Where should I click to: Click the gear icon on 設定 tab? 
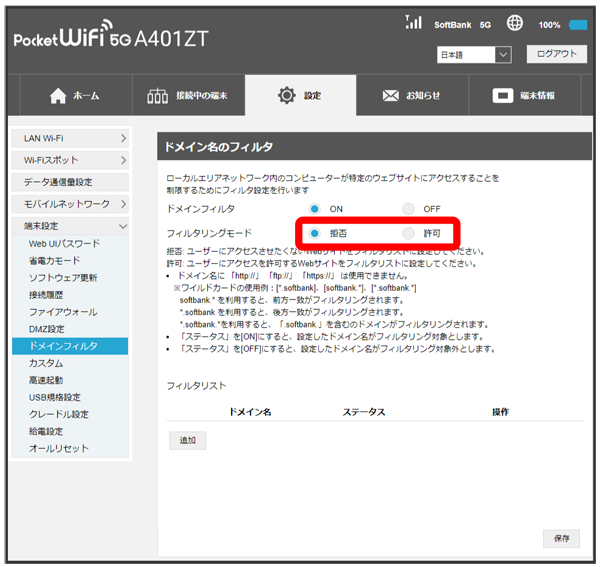coord(286,96)
